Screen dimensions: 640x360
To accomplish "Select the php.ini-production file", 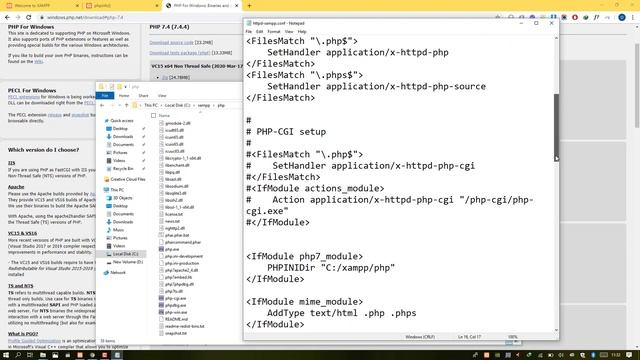I will (182, 263).
